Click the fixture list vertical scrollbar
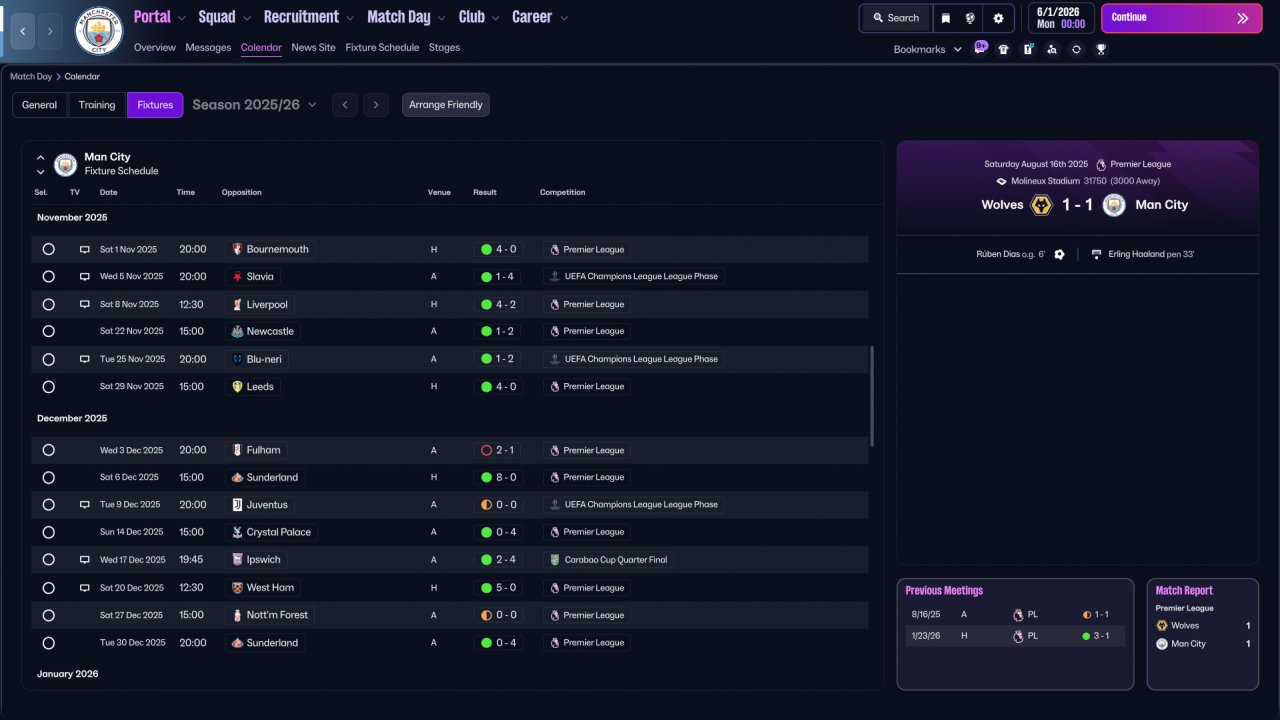The image size is (1280, 720). 873,396
